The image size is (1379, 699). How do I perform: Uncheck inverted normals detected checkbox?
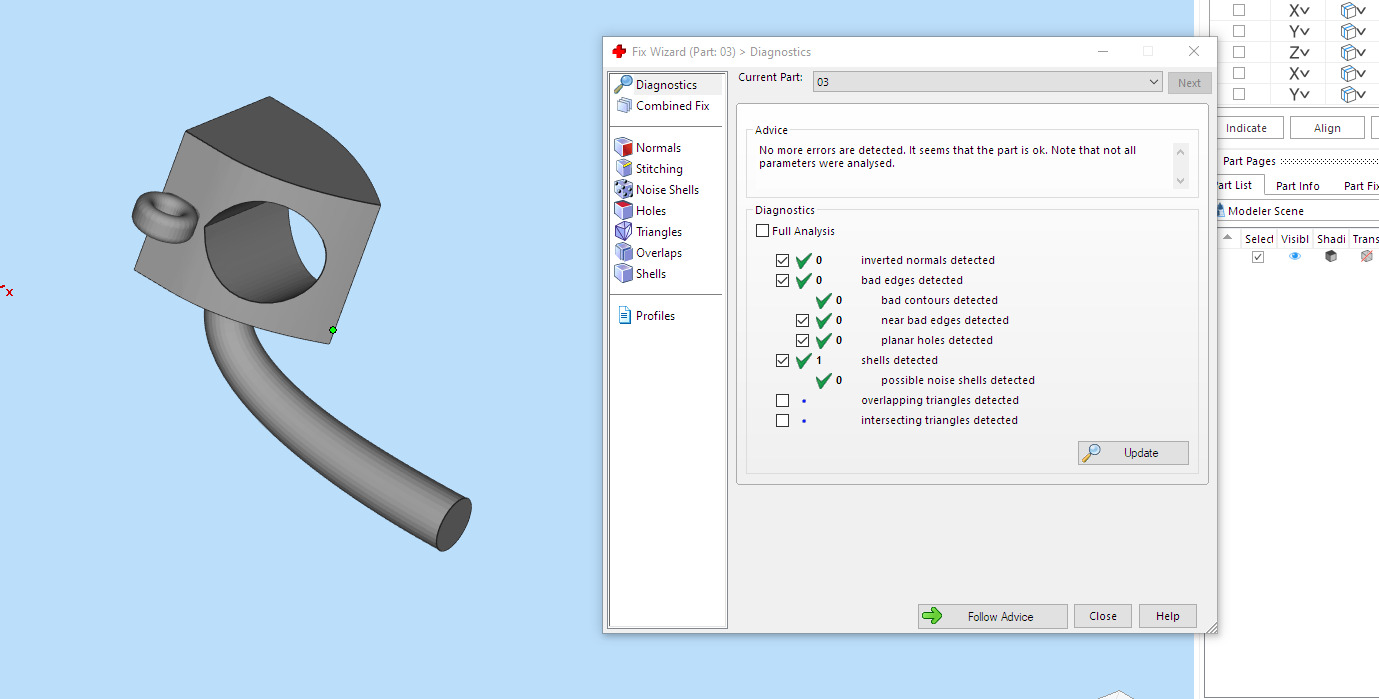[783, 260]
